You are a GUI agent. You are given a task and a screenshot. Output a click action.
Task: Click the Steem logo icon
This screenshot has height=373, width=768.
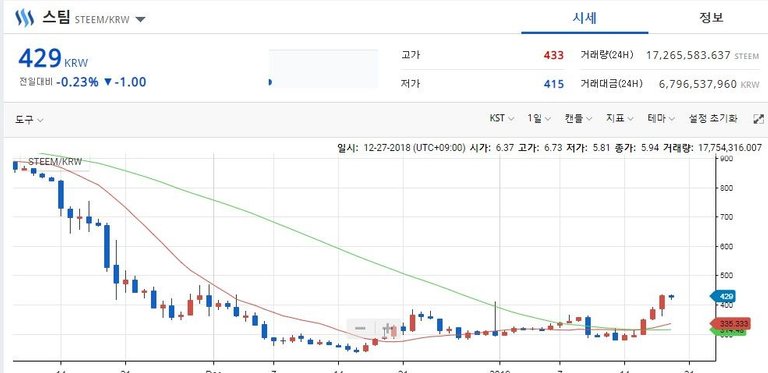pyautogui.click(x=24, y=19)
